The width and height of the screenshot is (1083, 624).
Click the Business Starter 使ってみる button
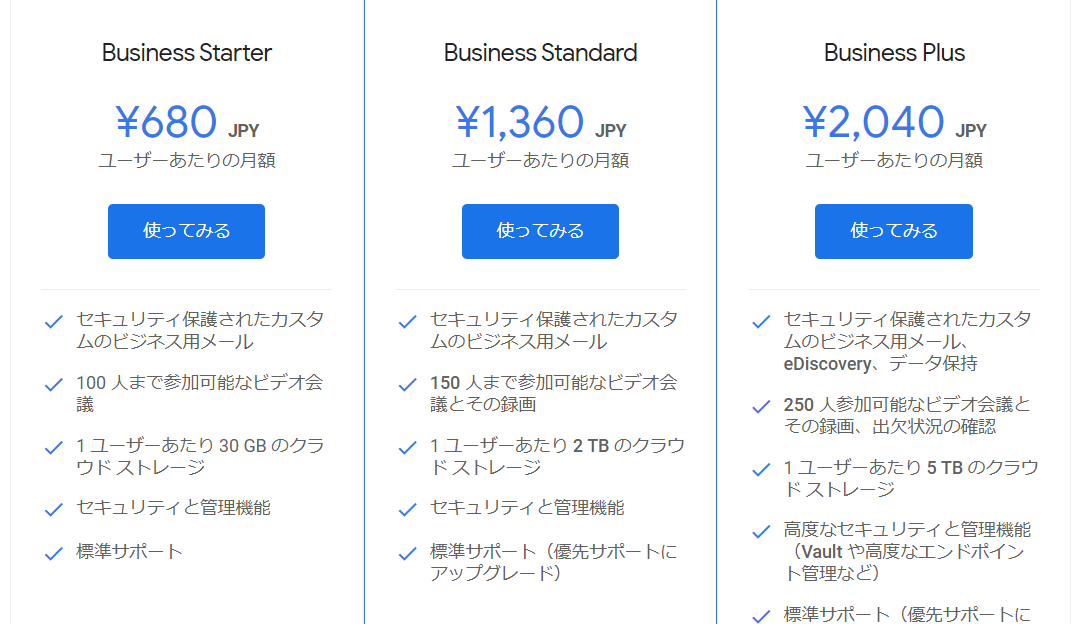pos(186,231)
